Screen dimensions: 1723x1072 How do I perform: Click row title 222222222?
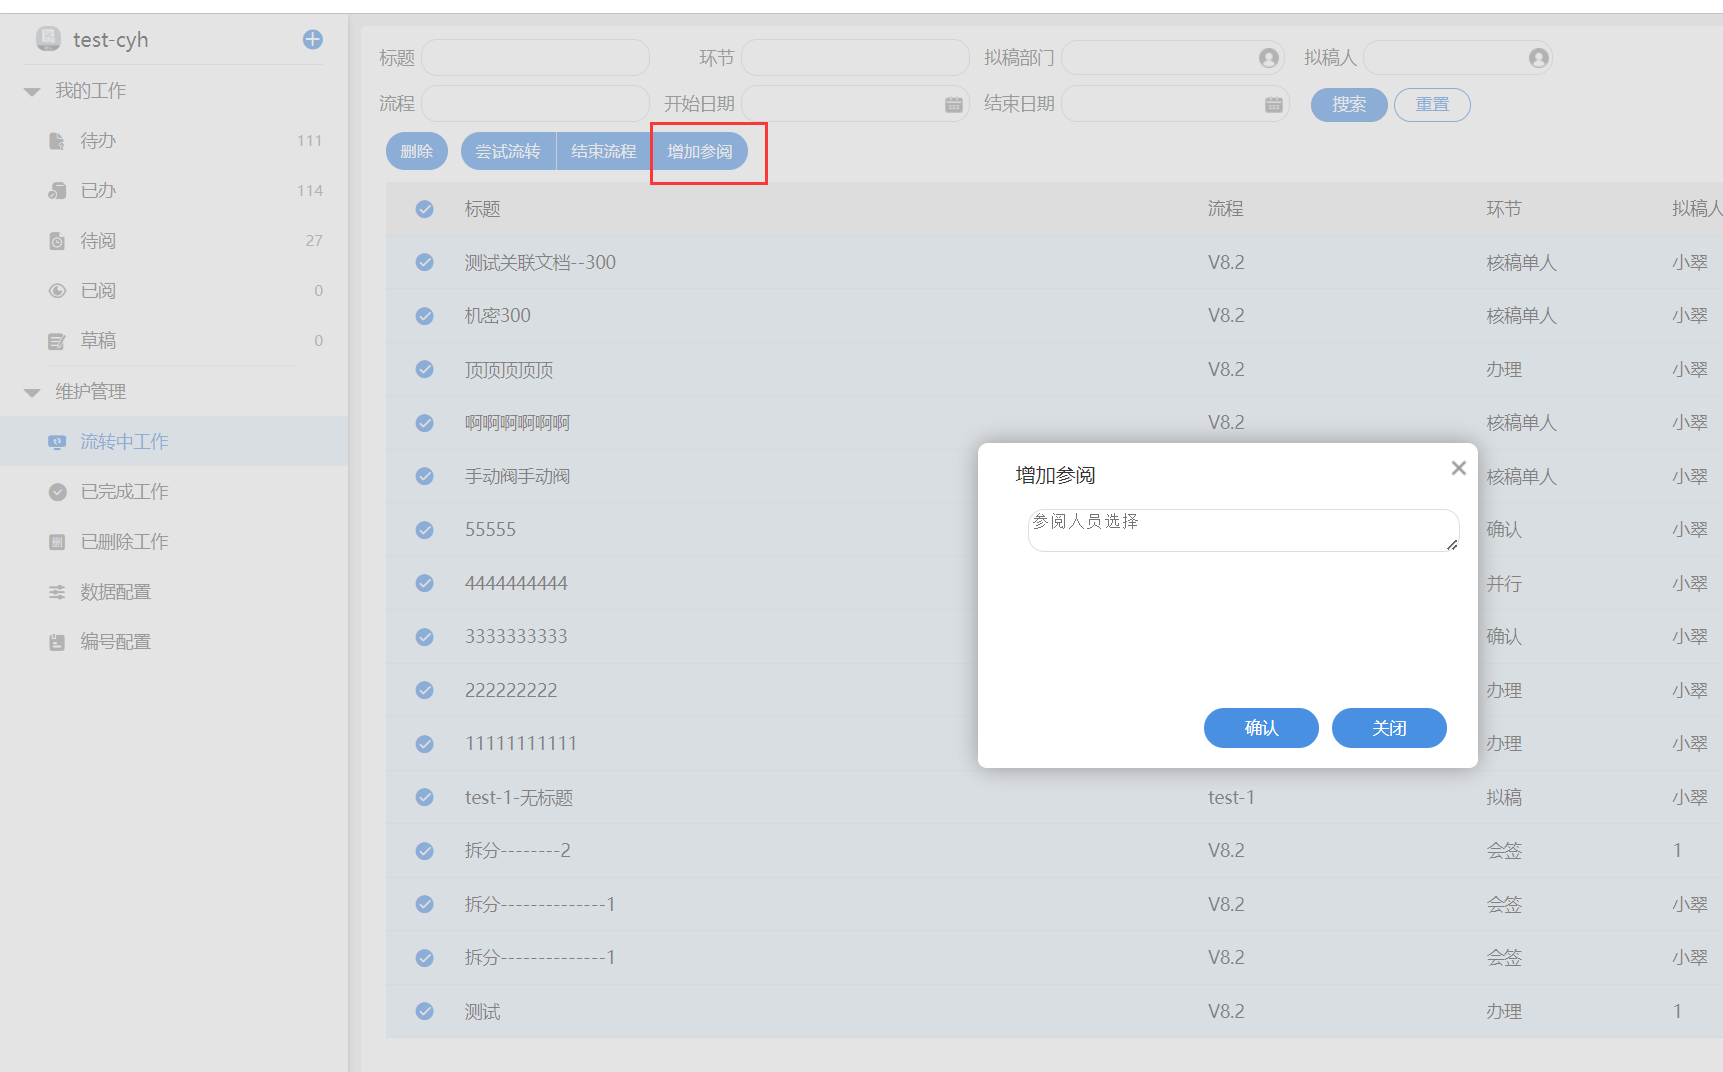(511, 690)
